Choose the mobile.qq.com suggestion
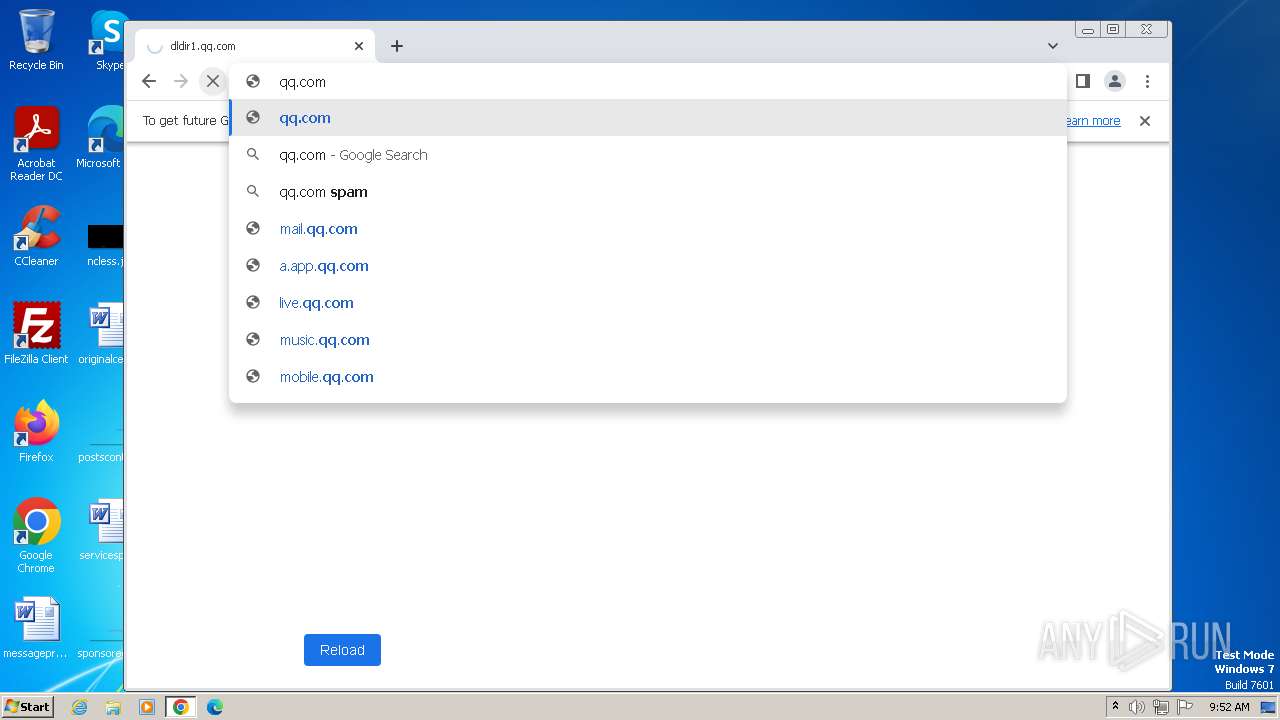The height and width of the screenshot is (720, 1280). pos(648,377)
